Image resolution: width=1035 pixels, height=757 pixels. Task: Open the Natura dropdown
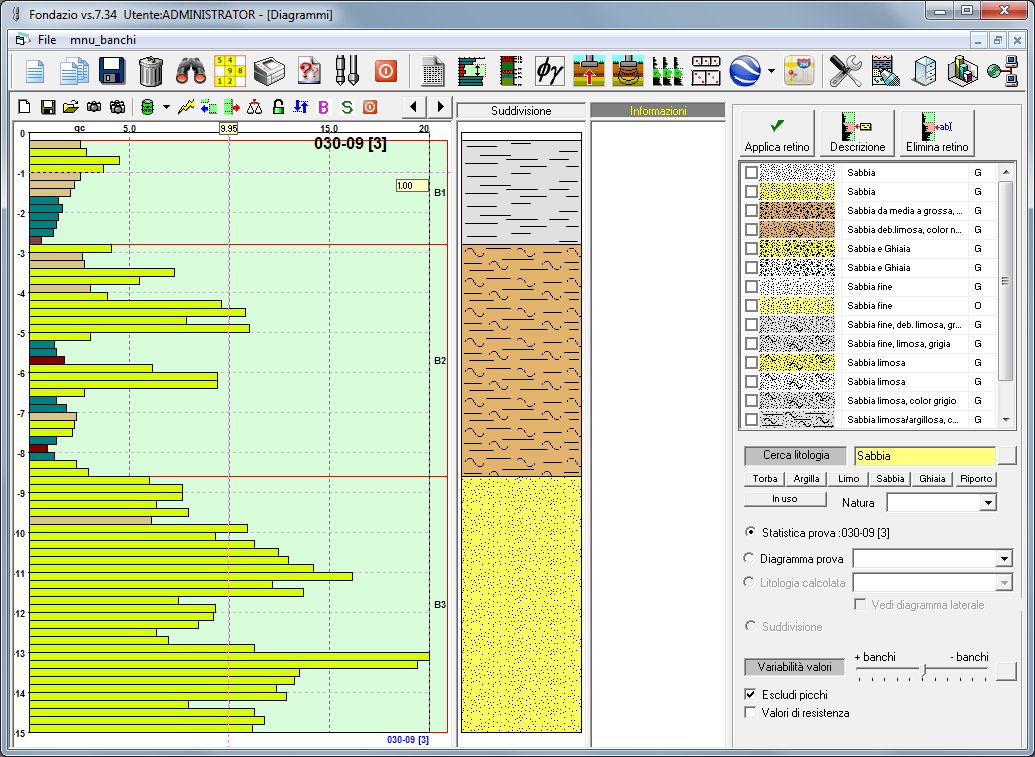[x=987, y=503]
